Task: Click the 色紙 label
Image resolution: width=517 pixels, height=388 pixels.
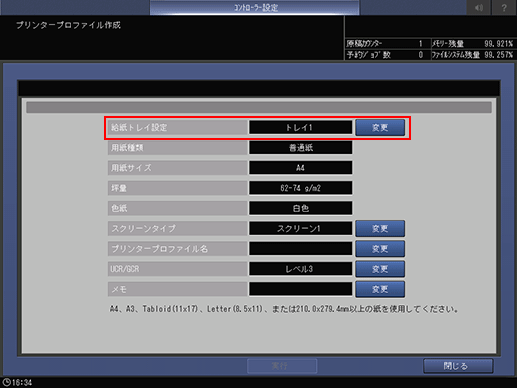Action: point(178,208)
